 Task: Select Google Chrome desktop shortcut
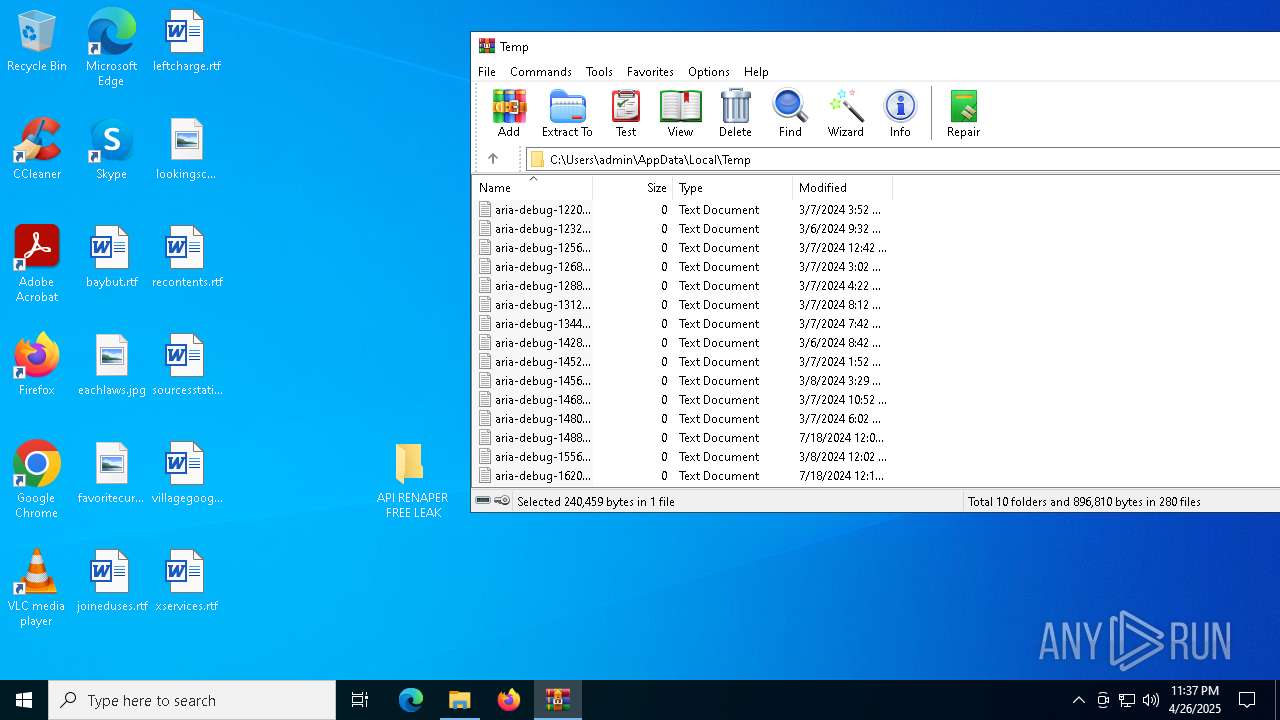point(37,480)
